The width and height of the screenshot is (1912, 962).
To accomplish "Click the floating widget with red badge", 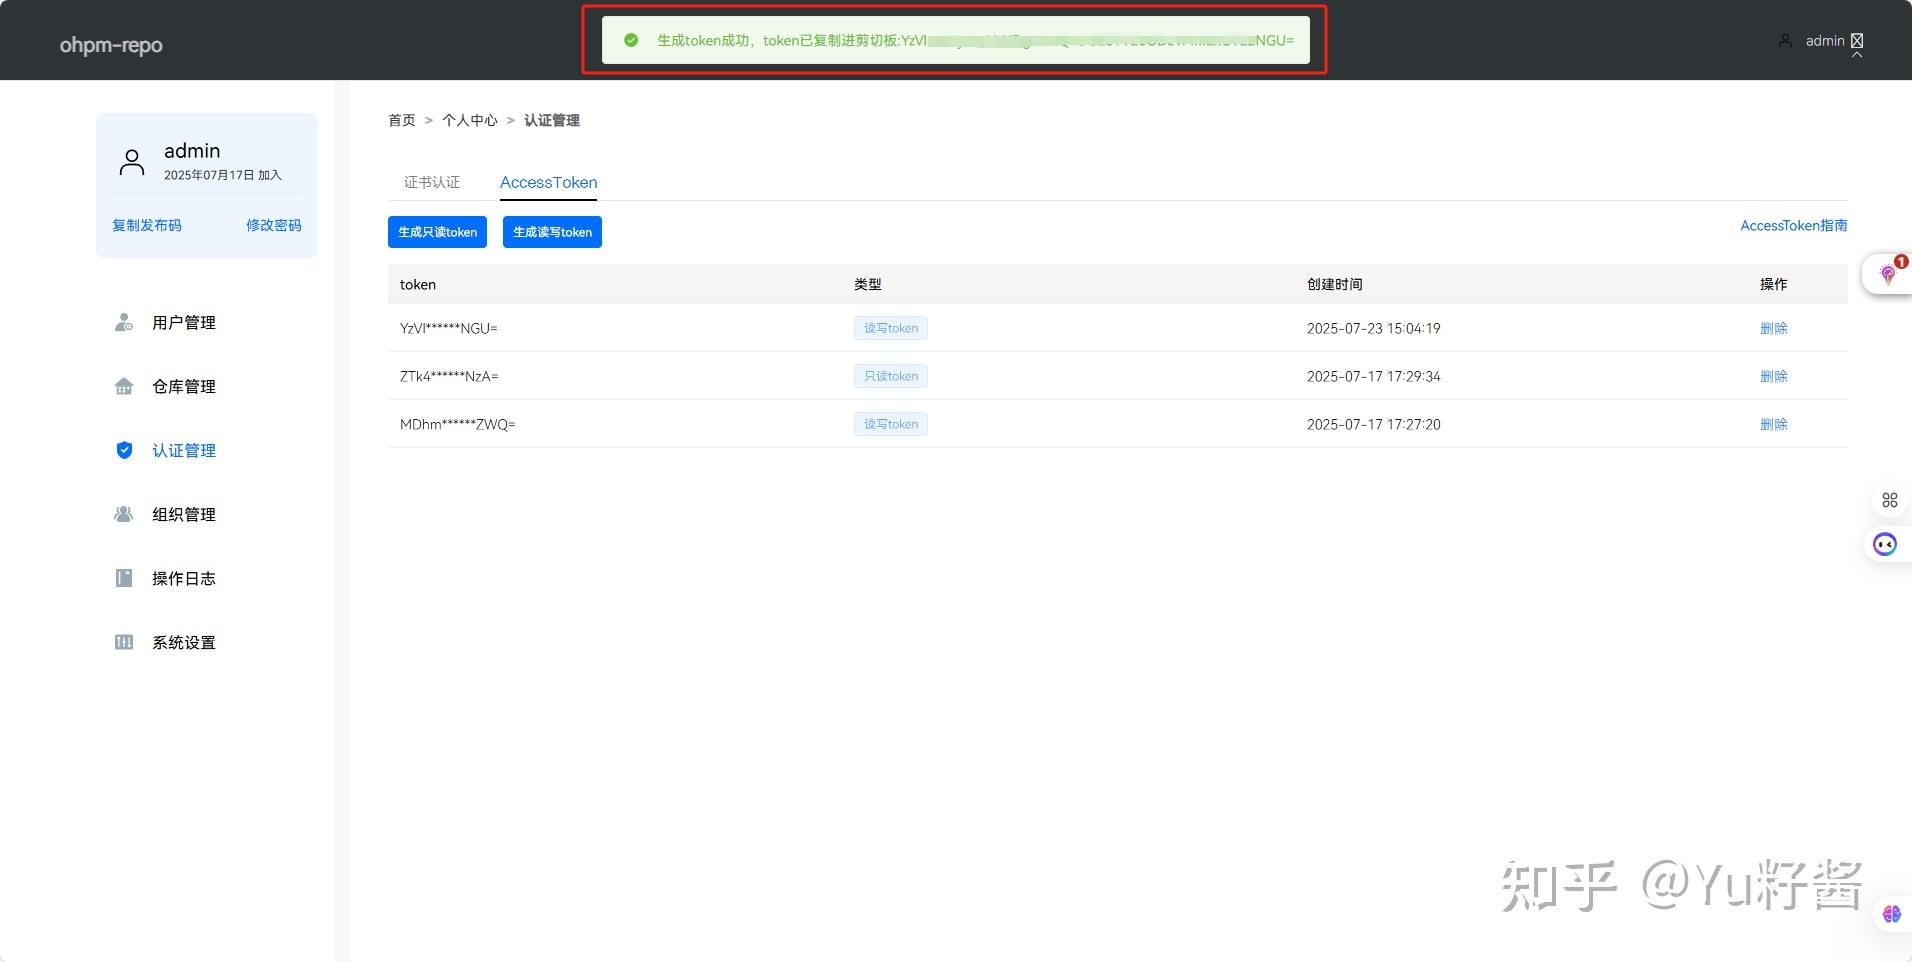I will tap(1888, 274).
